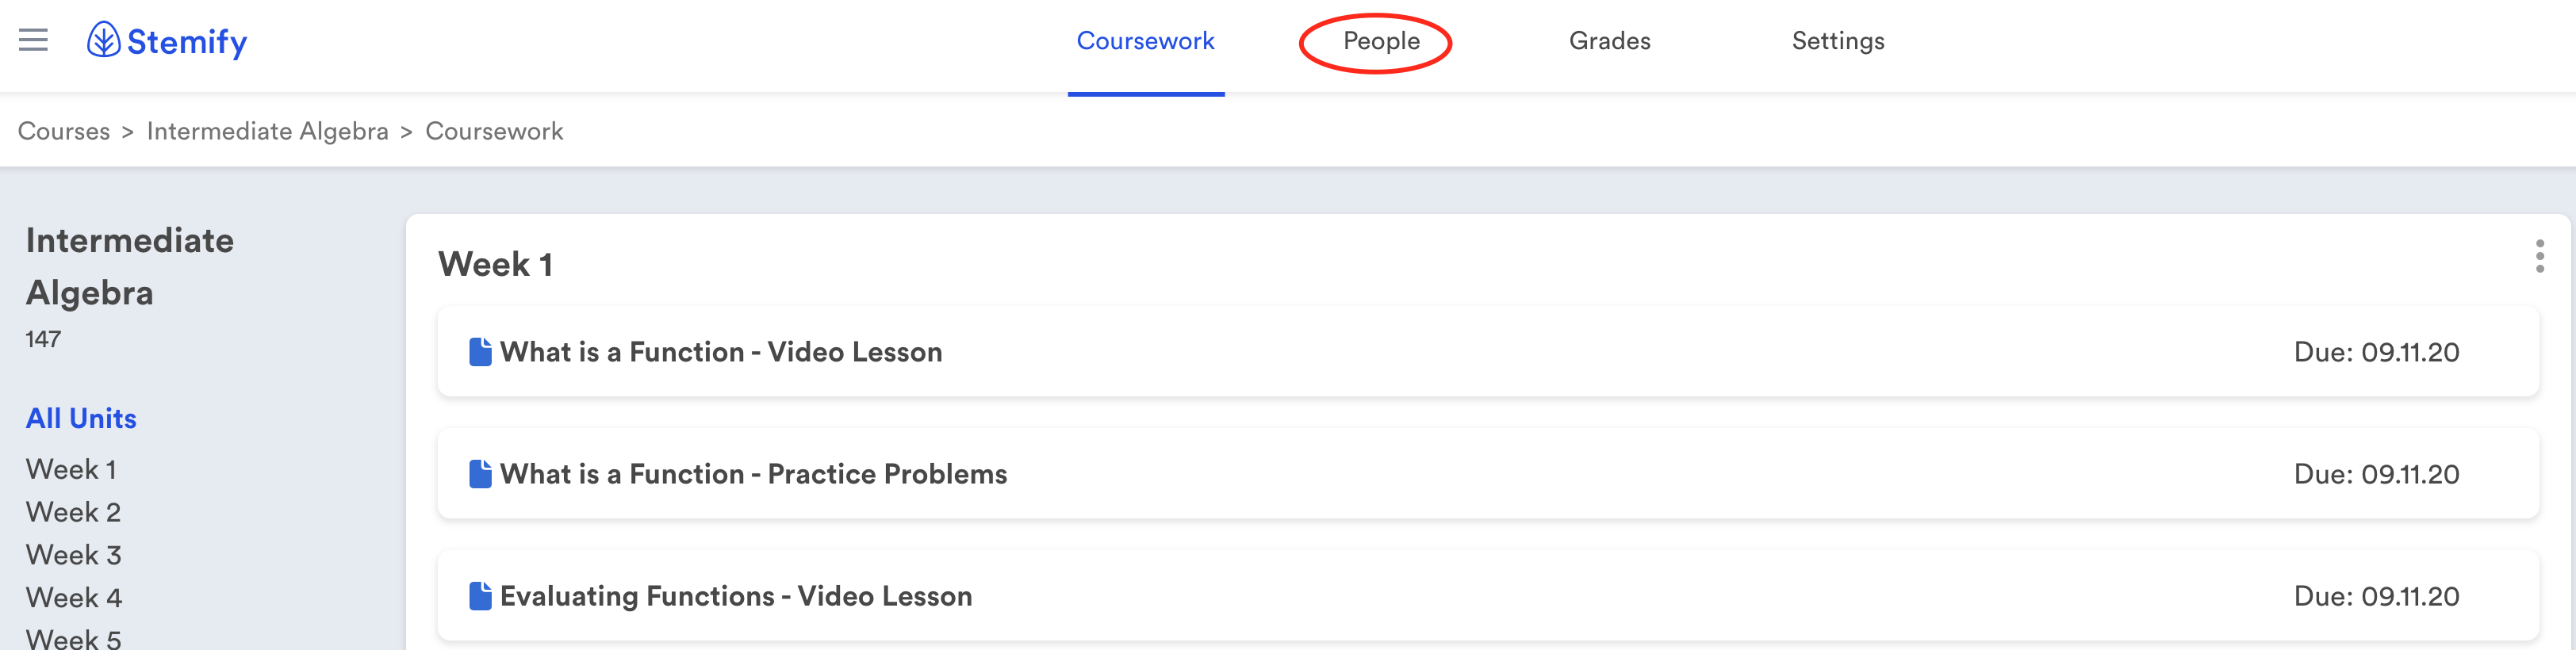The height and width of the screenshot is (650, 2576).
Task: Click document icon for Function Video Lesson
Action: coord(480,352)
